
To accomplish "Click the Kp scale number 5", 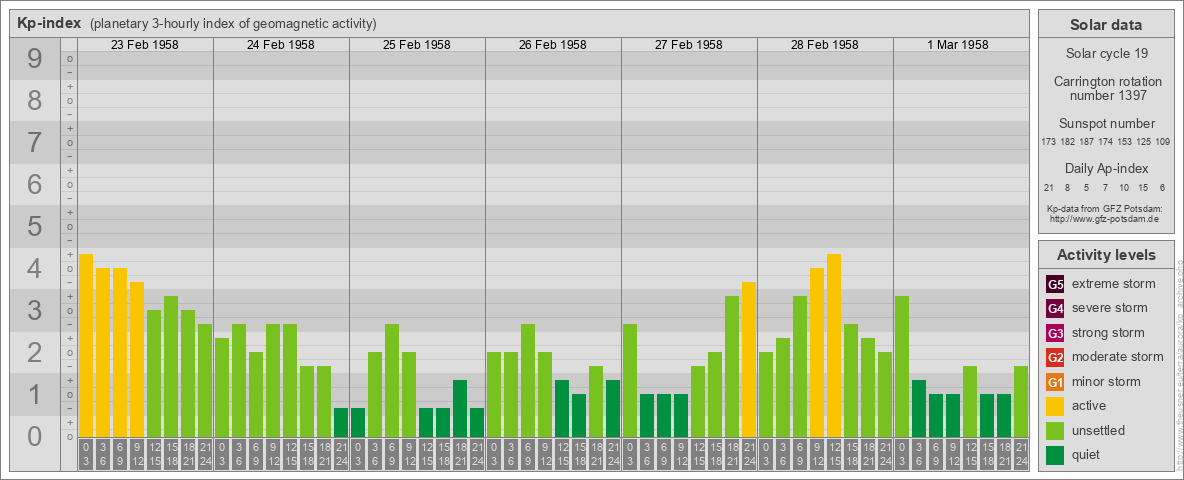I will pos(35,226).
